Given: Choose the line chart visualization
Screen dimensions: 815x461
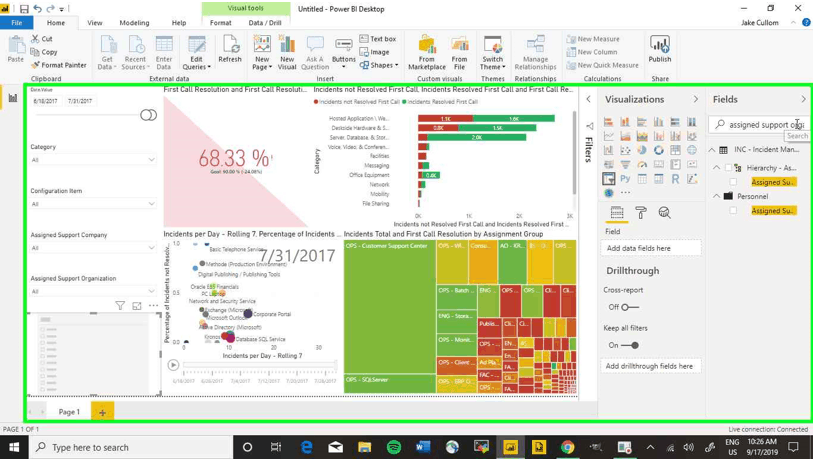Looking at the screenshot, I should tap(609, 136).
